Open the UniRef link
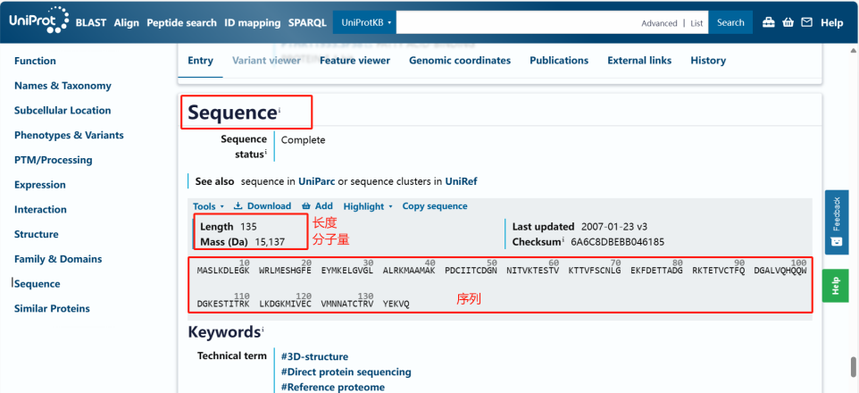Image resolution: width=859 pixels, height=393 pixels. pos(461,181)
